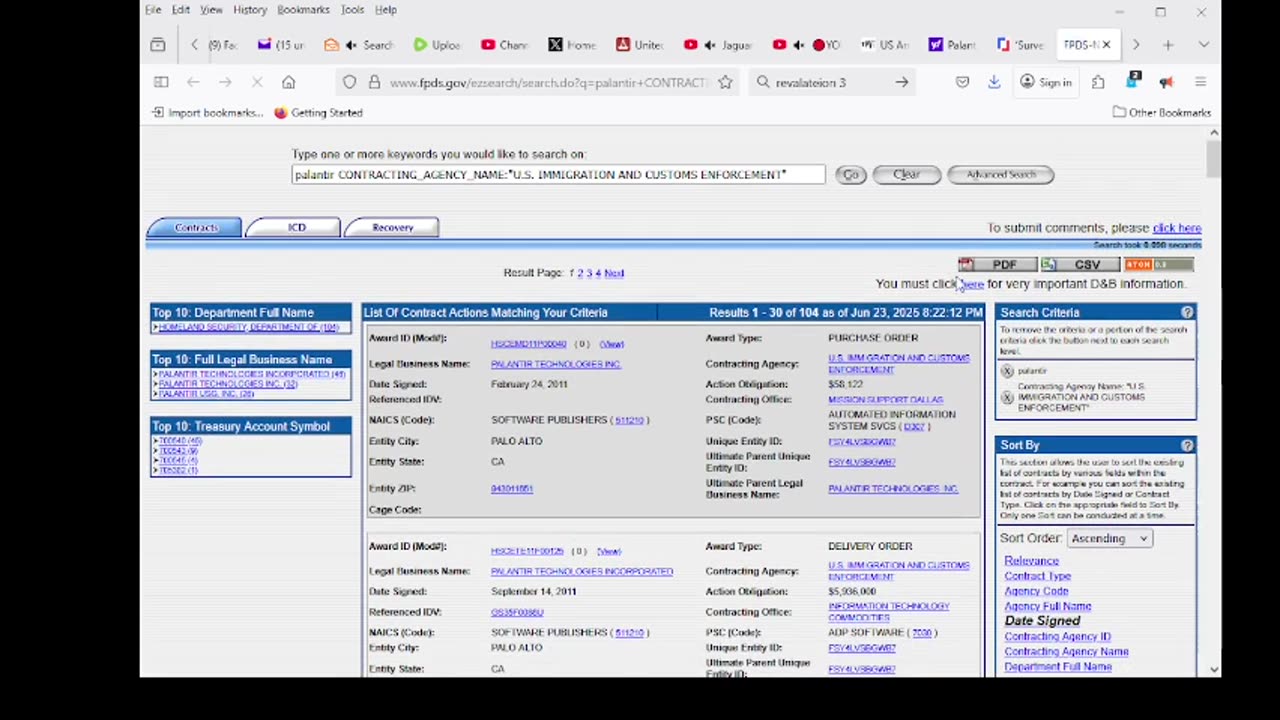Open the Firefox hamburger application menu
Image resolution: width=1280 pixels, height=720 pixels.
point(1200,82)
